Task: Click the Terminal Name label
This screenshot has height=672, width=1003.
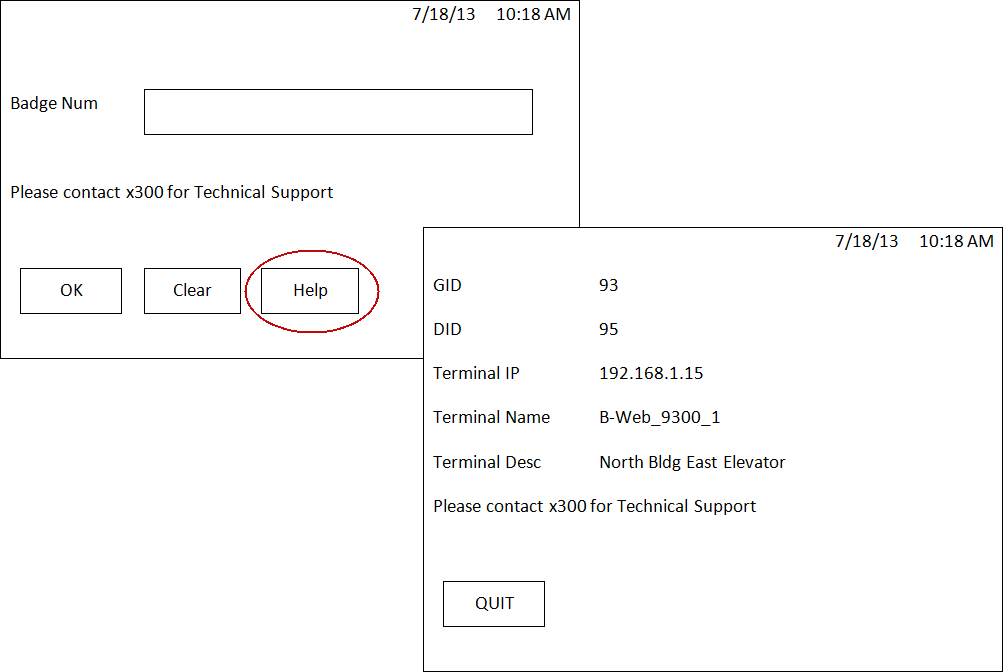Action: pyautogui.click(x=491, y=418)
